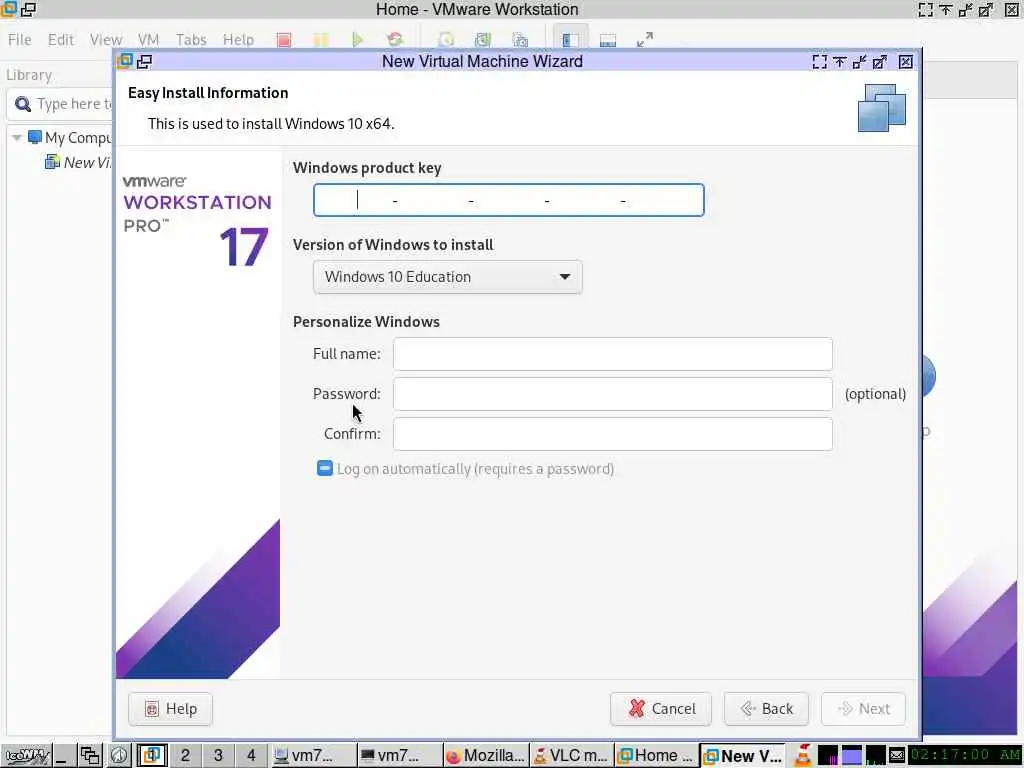Open the VM menu
The height and width of the screenshot is (768, 1024).
click(148, 40)
